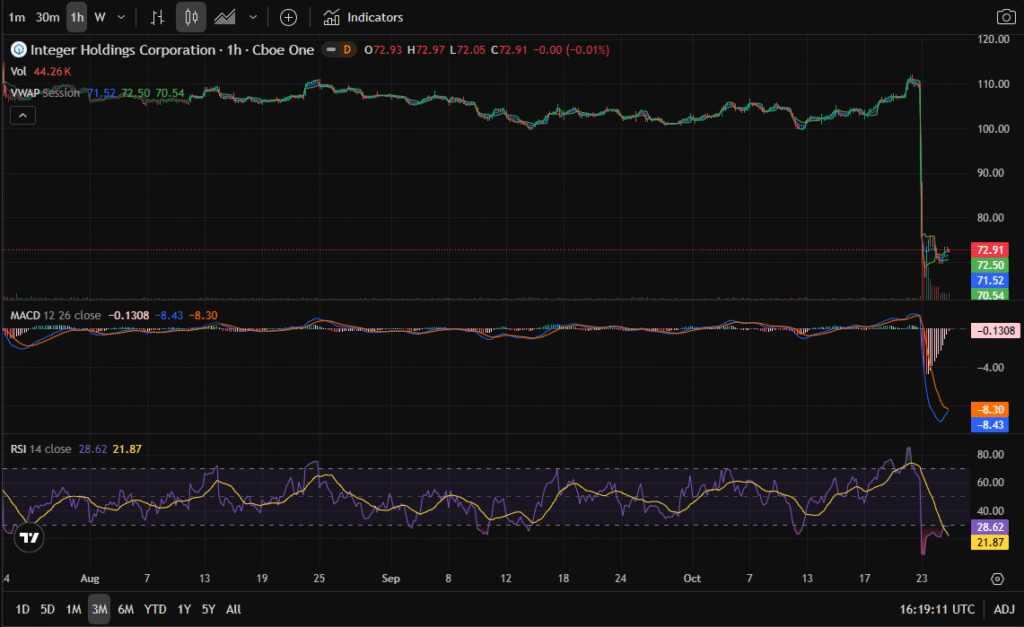The image size is (1024, 627).
Task: Select the Bars chart style icon
Action: [x=157, y=17]
